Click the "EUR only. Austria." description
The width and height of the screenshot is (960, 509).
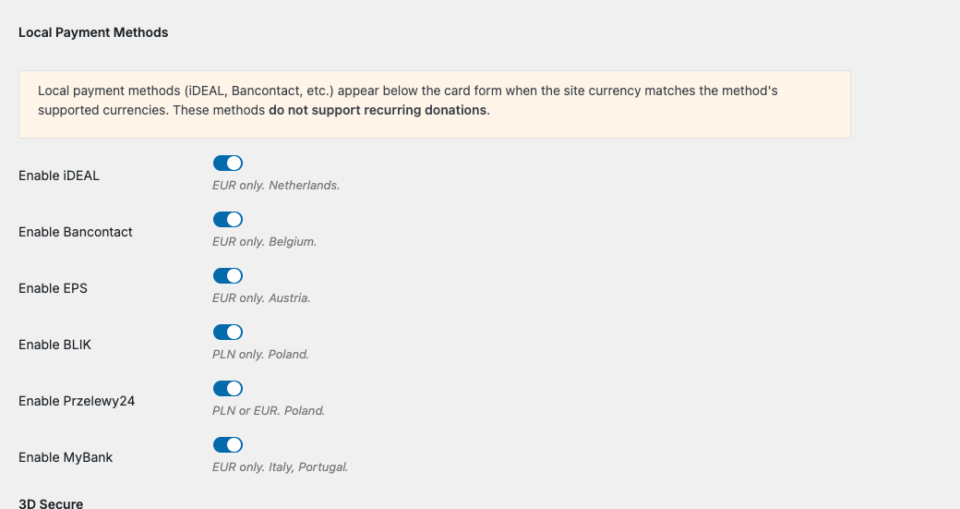[261, 298]
